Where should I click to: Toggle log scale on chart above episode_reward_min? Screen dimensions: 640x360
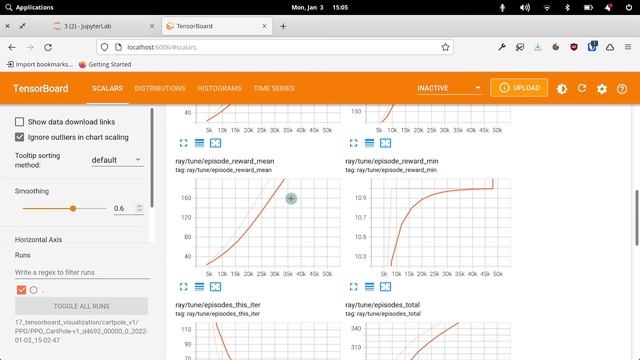[369, 143]
